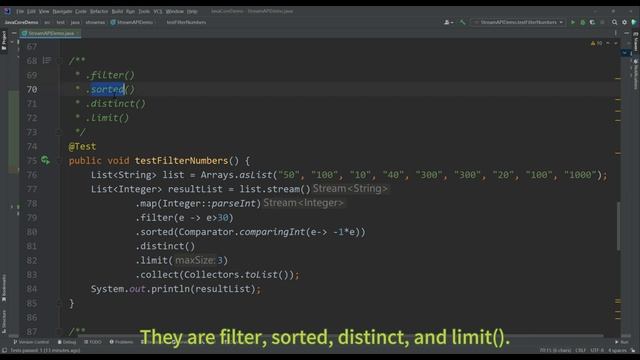Click Comparator.comparingInt on line 80
Viewport: 640px width, 360px height.
(x=242, y=232)
